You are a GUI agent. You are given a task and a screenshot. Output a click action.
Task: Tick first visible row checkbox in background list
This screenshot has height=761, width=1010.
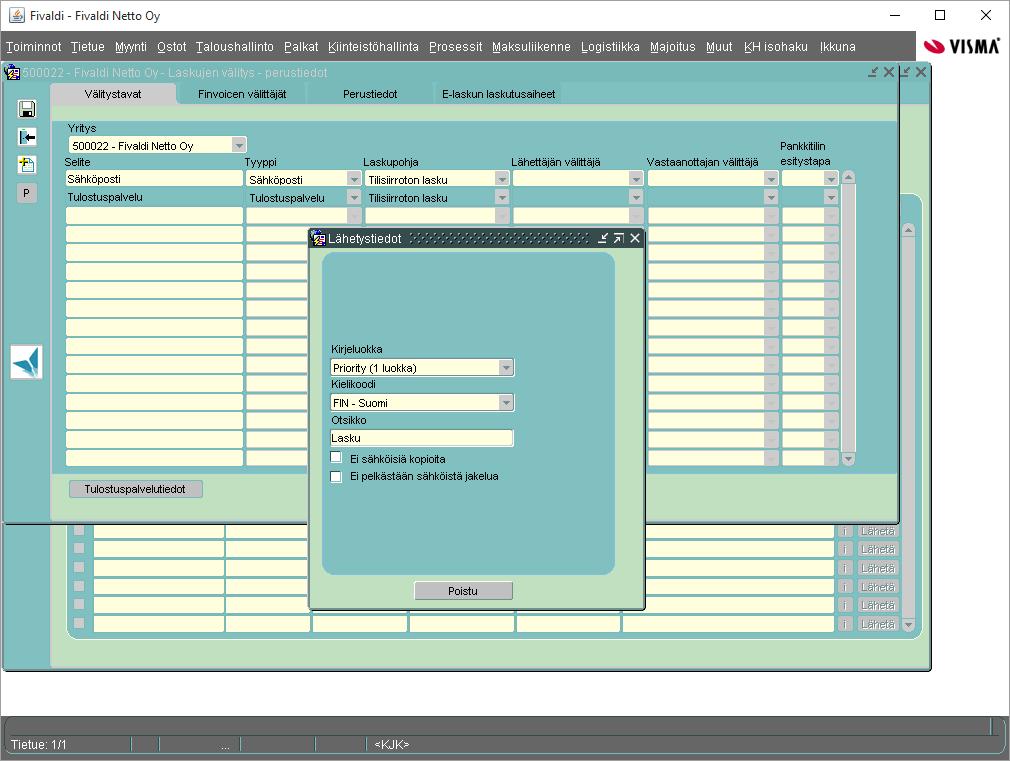[x=79, y=530]
